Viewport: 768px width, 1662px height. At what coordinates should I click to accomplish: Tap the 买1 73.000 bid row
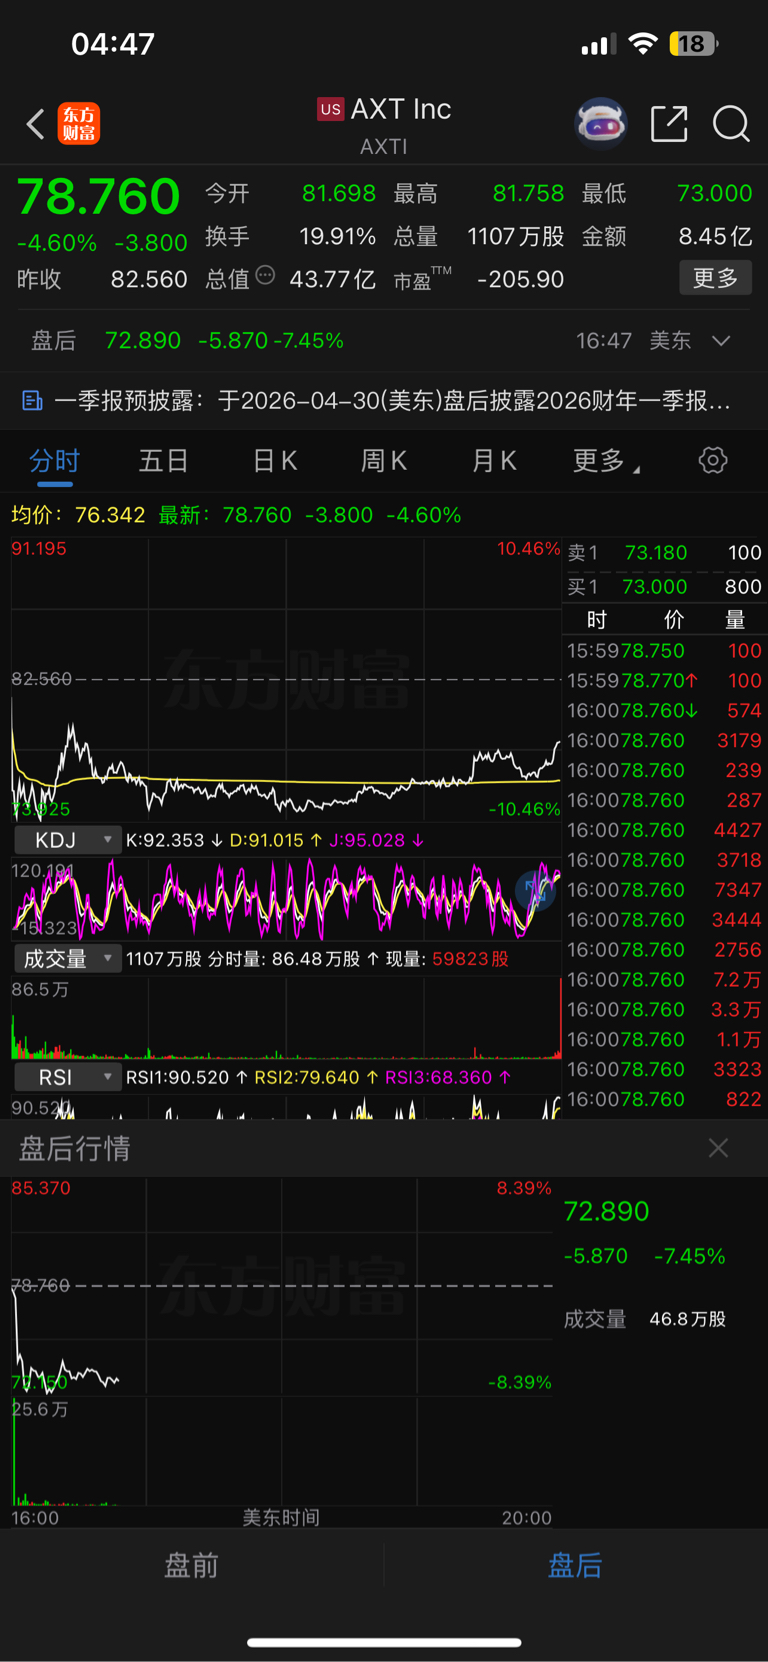664,587
